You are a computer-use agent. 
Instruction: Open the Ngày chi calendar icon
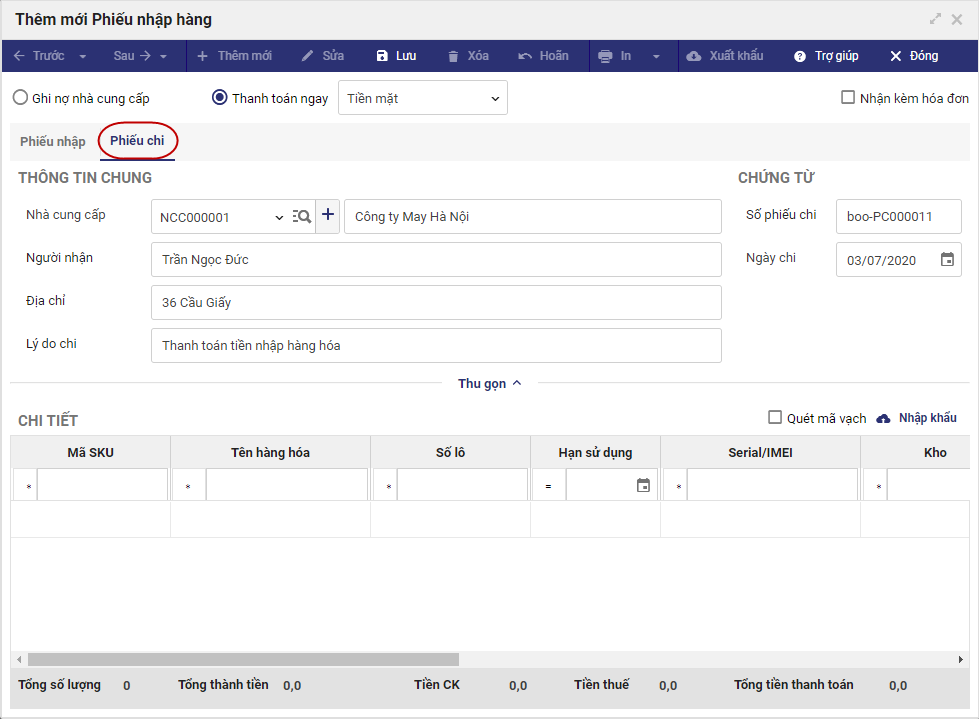point(947,260)
